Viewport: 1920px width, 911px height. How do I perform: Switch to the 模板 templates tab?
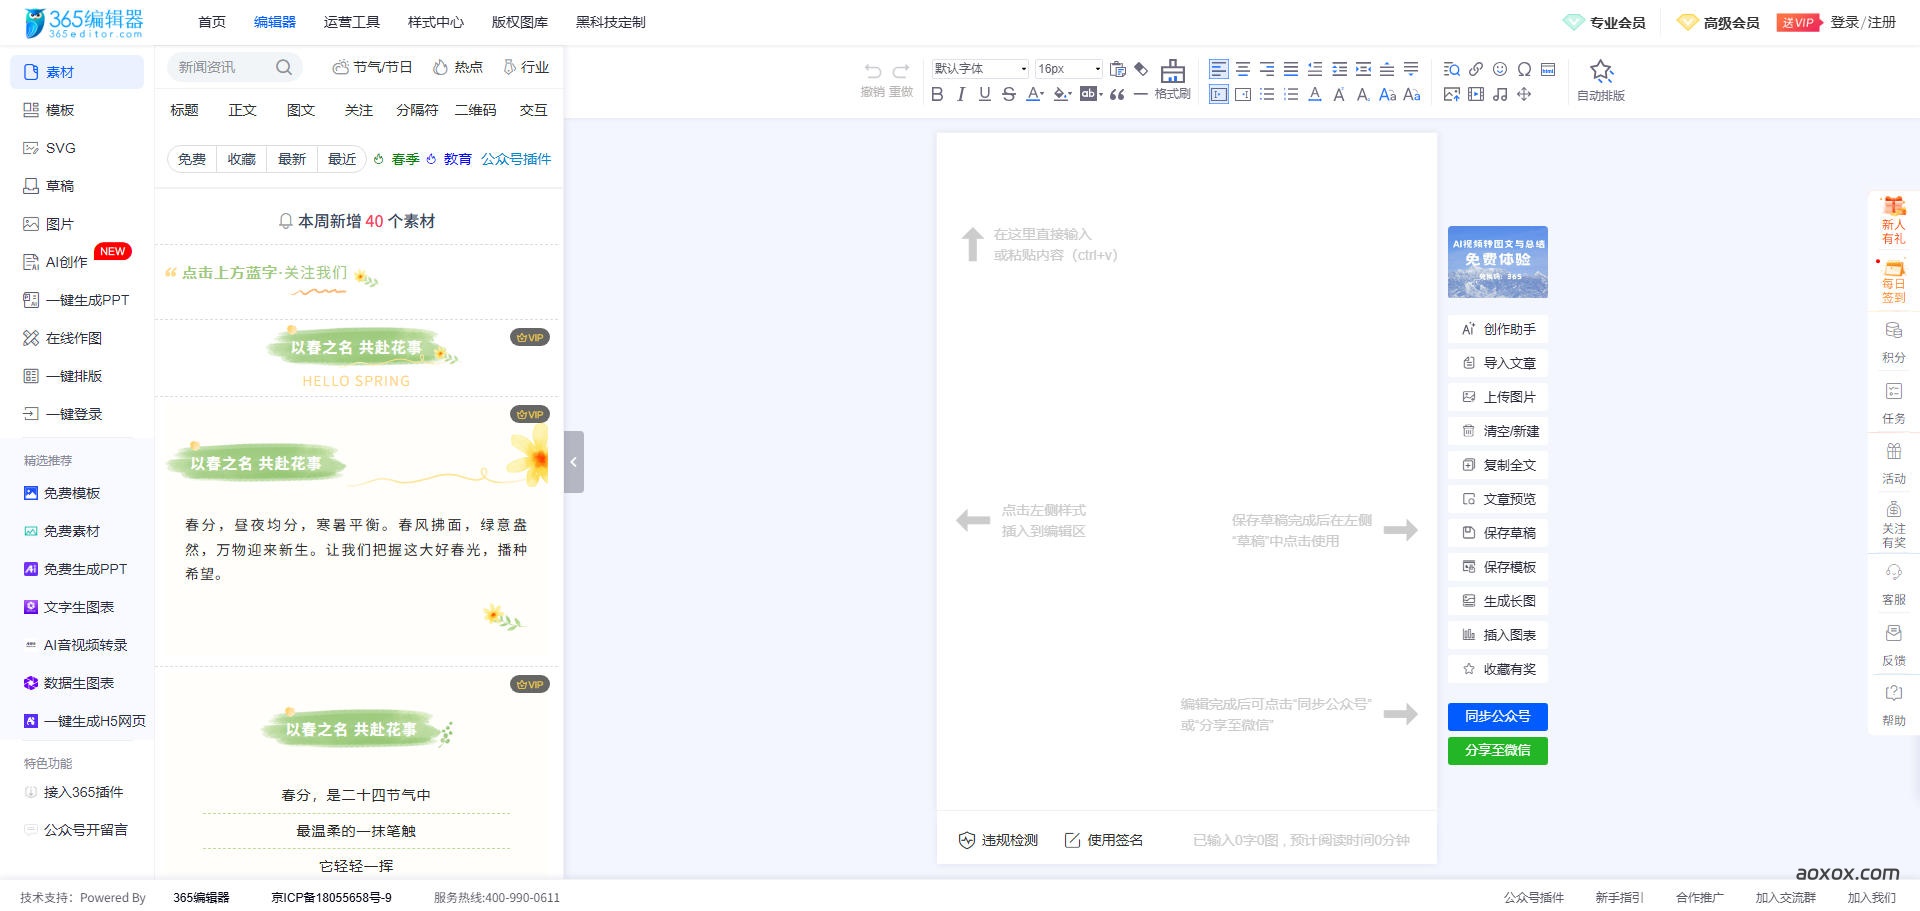click(59, 110)
